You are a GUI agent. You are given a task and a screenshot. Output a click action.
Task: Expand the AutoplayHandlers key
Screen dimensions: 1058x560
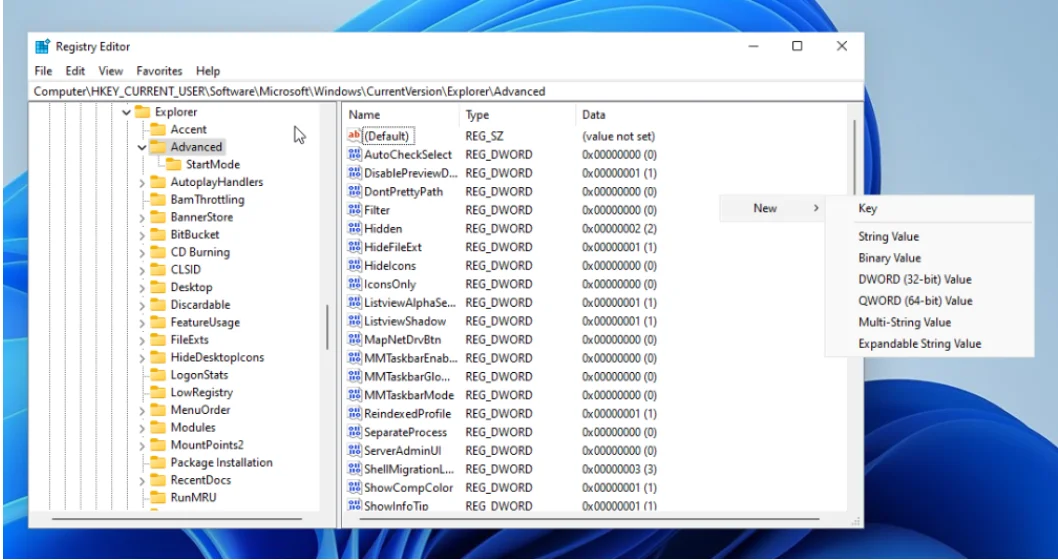pyautogui.click(x=142, y=183)
